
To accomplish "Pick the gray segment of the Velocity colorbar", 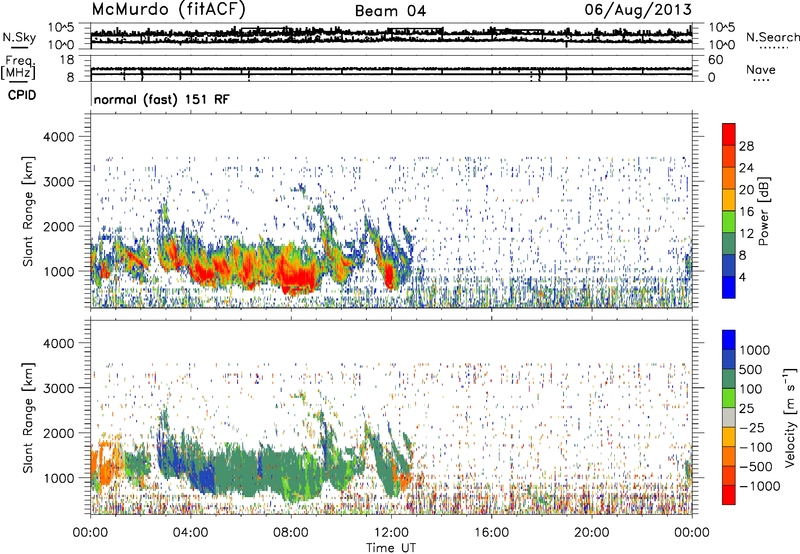I will (x=729, y=417).
